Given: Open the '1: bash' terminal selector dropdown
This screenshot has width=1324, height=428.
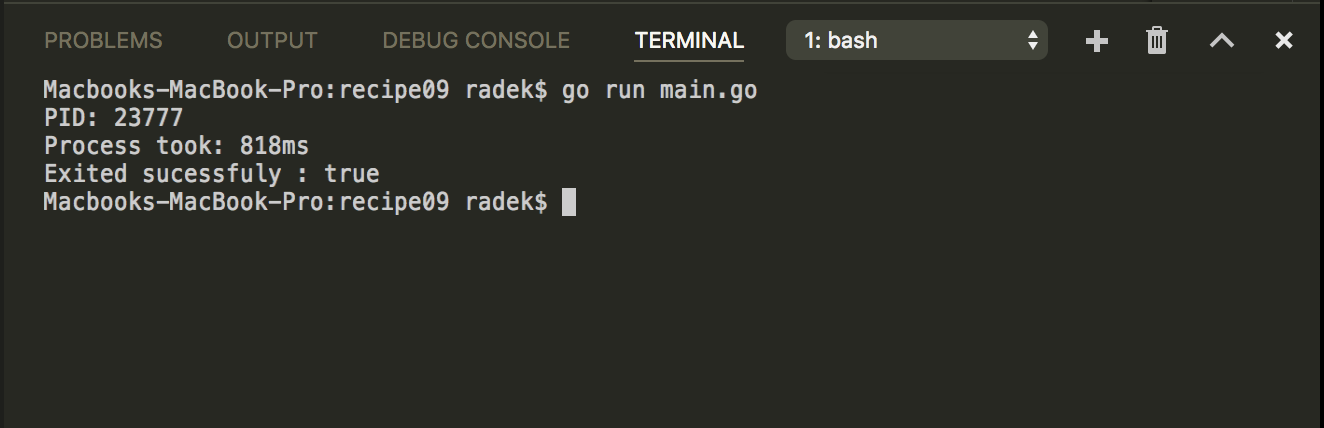Looking at the screenshot, I should click(x=917, y=41).
